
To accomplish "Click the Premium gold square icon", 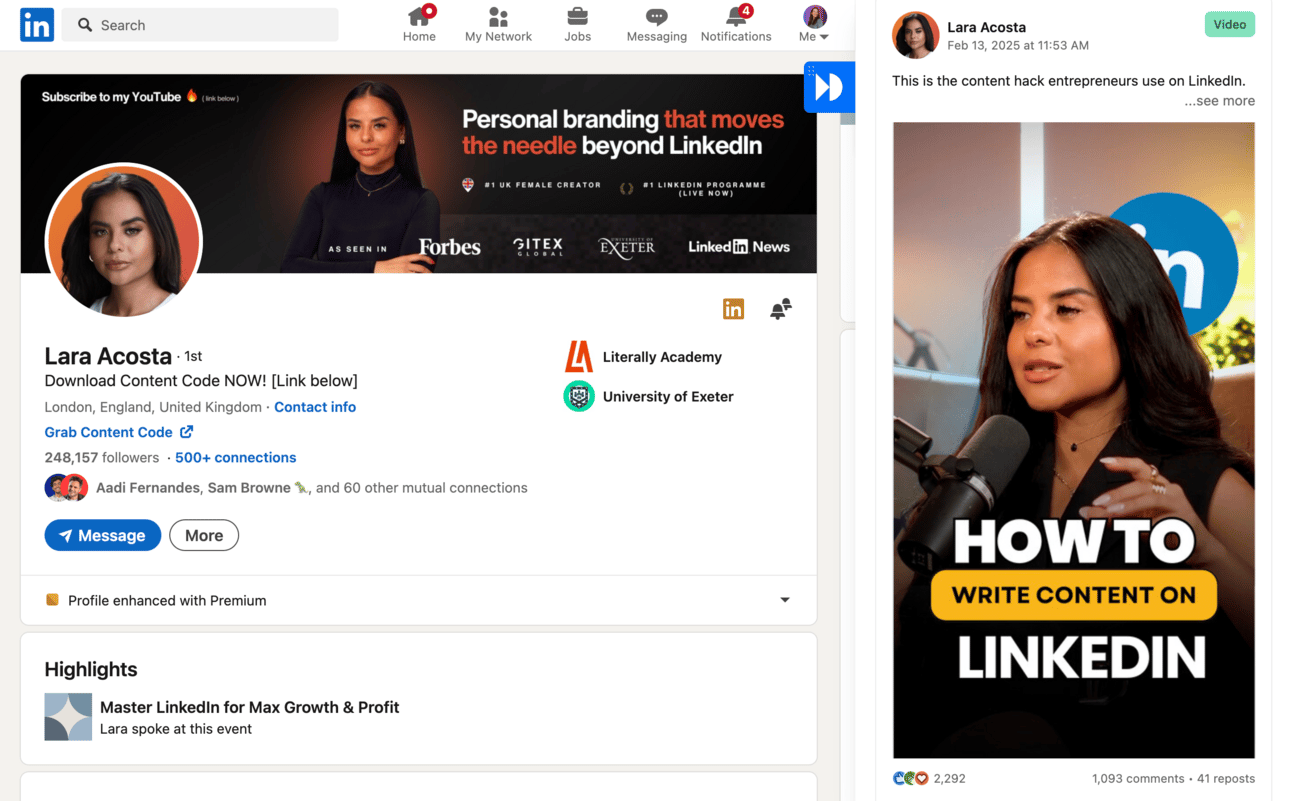I will point(52,600).
